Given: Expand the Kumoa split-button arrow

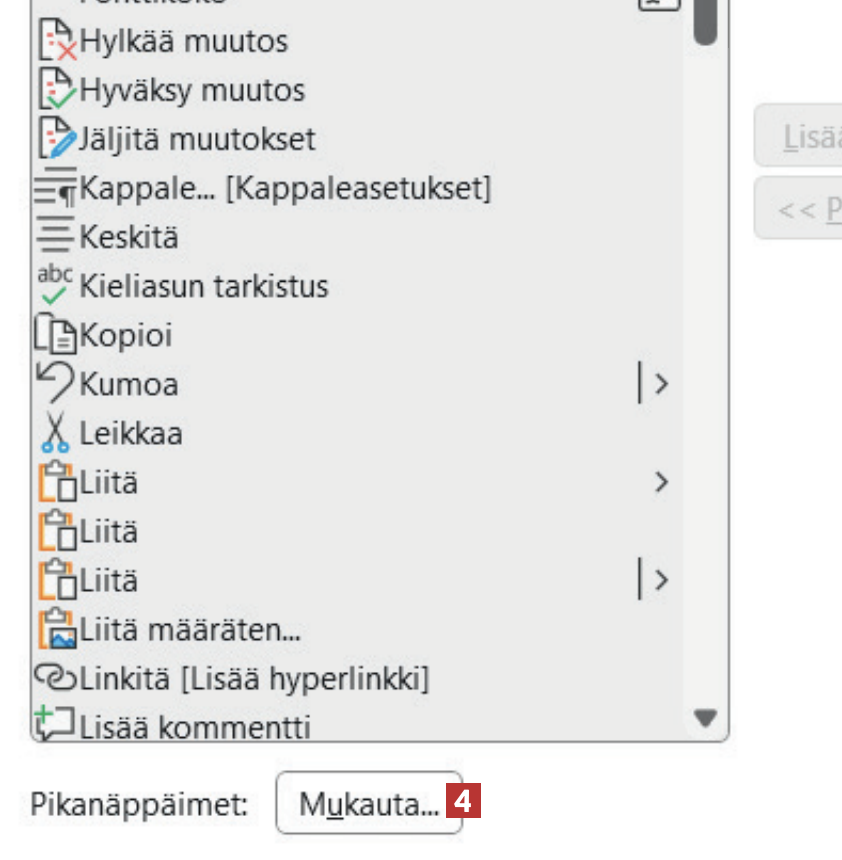Looking at the screenshot, I should 659,383.
